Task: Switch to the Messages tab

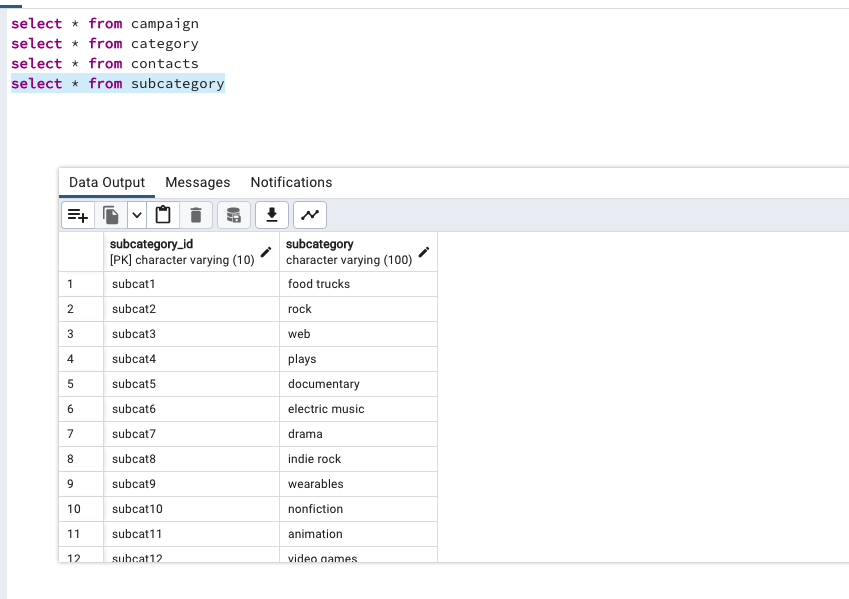Action: click(197, 182)
